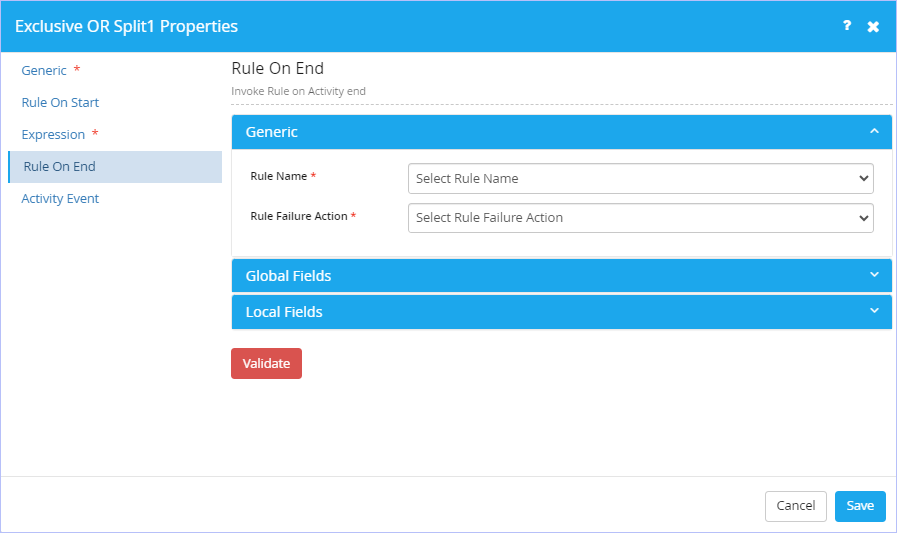Click the Cancel button
The height and width of the screenshot is (533, 897).
[x=796, y=506]
